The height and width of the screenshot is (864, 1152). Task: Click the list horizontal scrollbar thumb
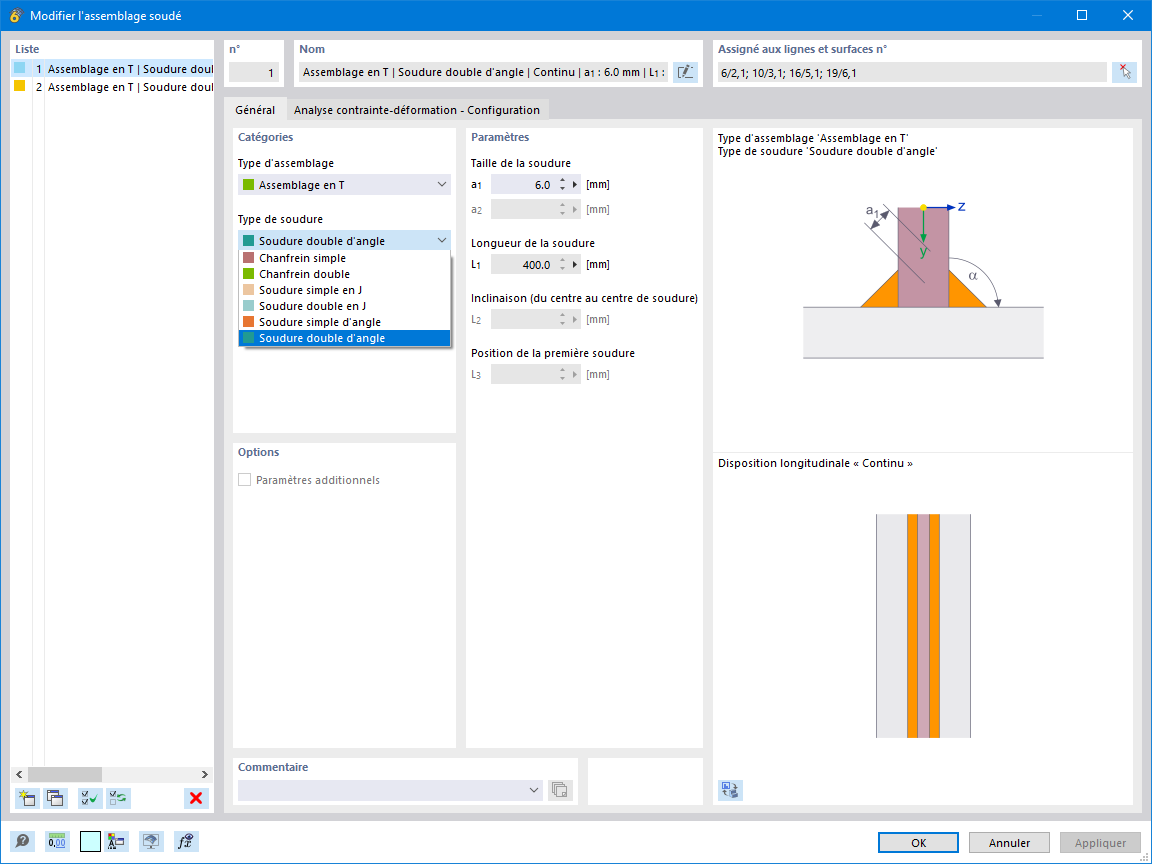(65, 774)
